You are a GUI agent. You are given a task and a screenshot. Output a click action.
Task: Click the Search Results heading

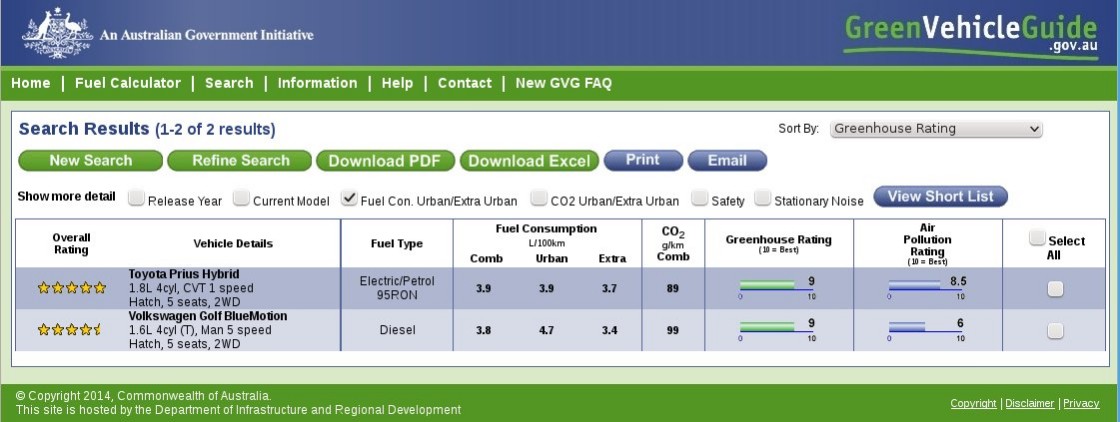(146, 129)
